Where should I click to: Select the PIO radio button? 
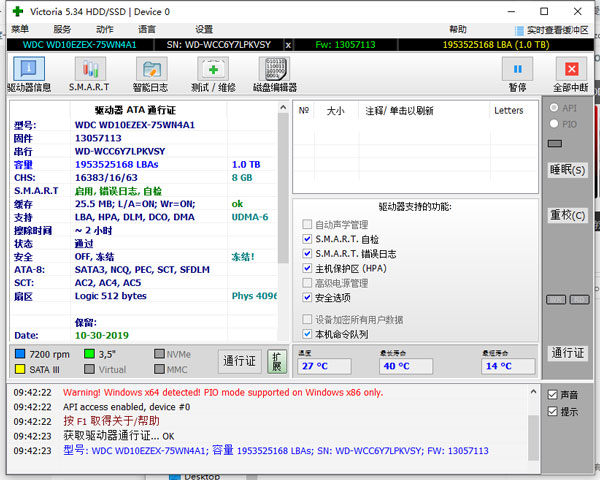point(554,124)
